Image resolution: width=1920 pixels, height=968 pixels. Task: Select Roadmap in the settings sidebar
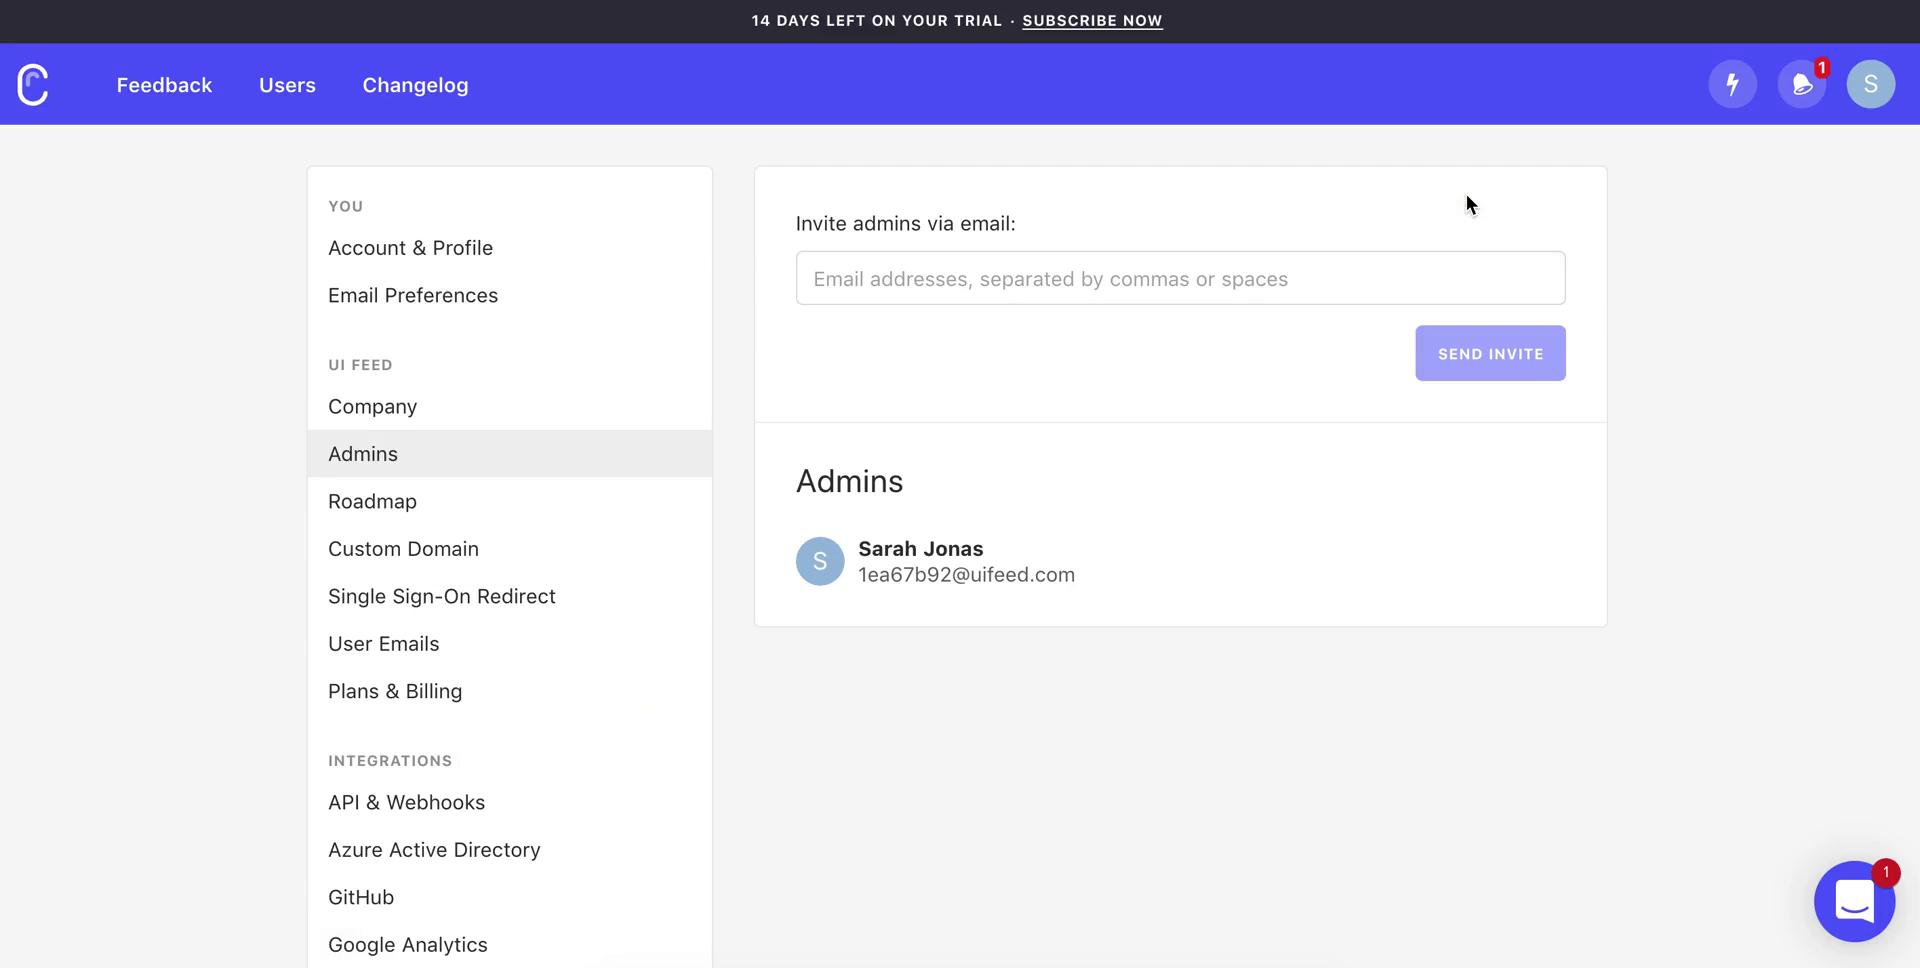point(372,502)
